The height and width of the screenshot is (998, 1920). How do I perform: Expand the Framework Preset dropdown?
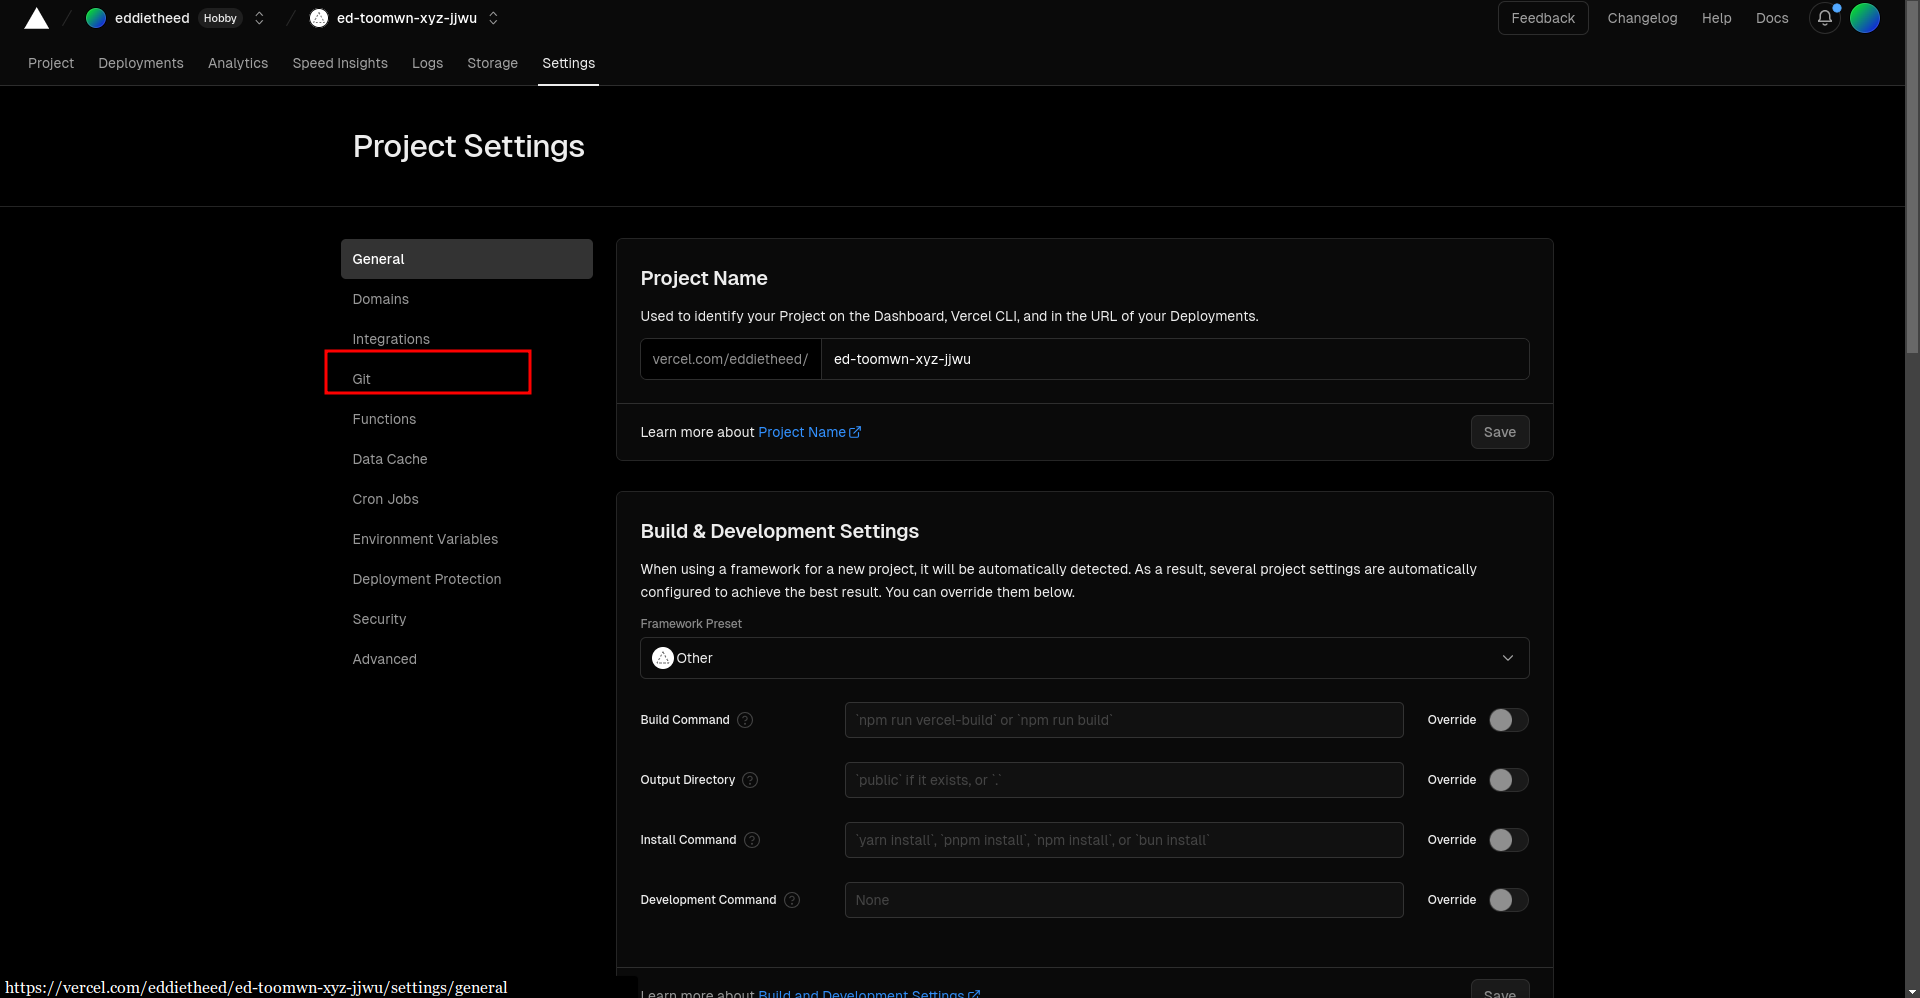pos(1084,658)
